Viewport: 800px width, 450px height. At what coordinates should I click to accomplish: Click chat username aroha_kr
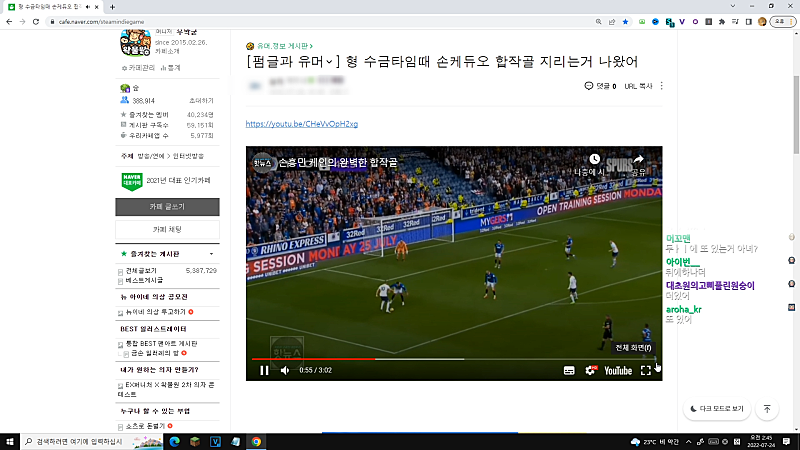[x=684, y=309]
